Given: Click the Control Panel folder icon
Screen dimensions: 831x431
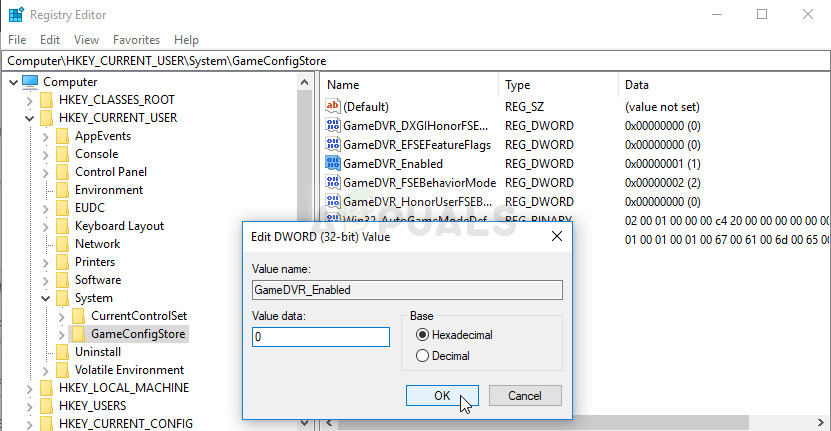Looking at the screenshot, I should [63, 172].
